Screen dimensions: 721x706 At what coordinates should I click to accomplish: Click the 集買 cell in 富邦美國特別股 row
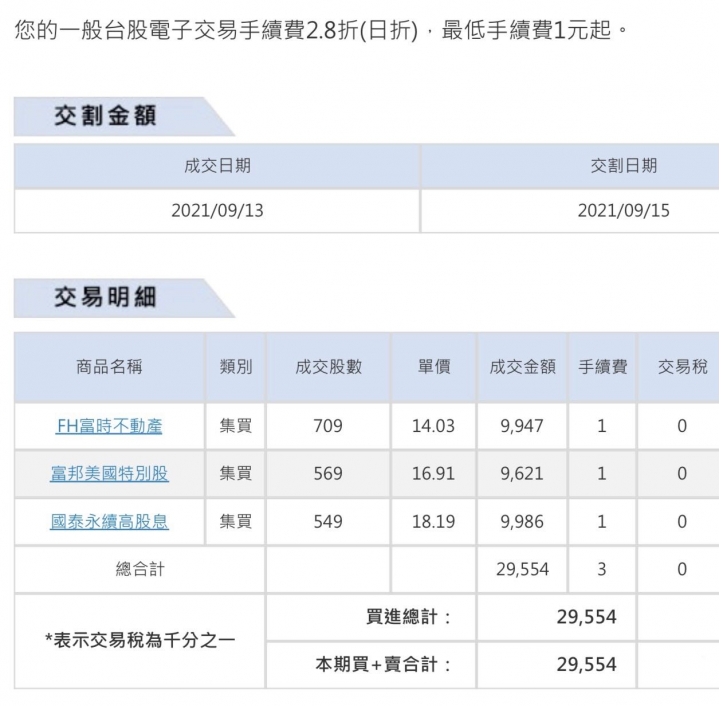236,474
